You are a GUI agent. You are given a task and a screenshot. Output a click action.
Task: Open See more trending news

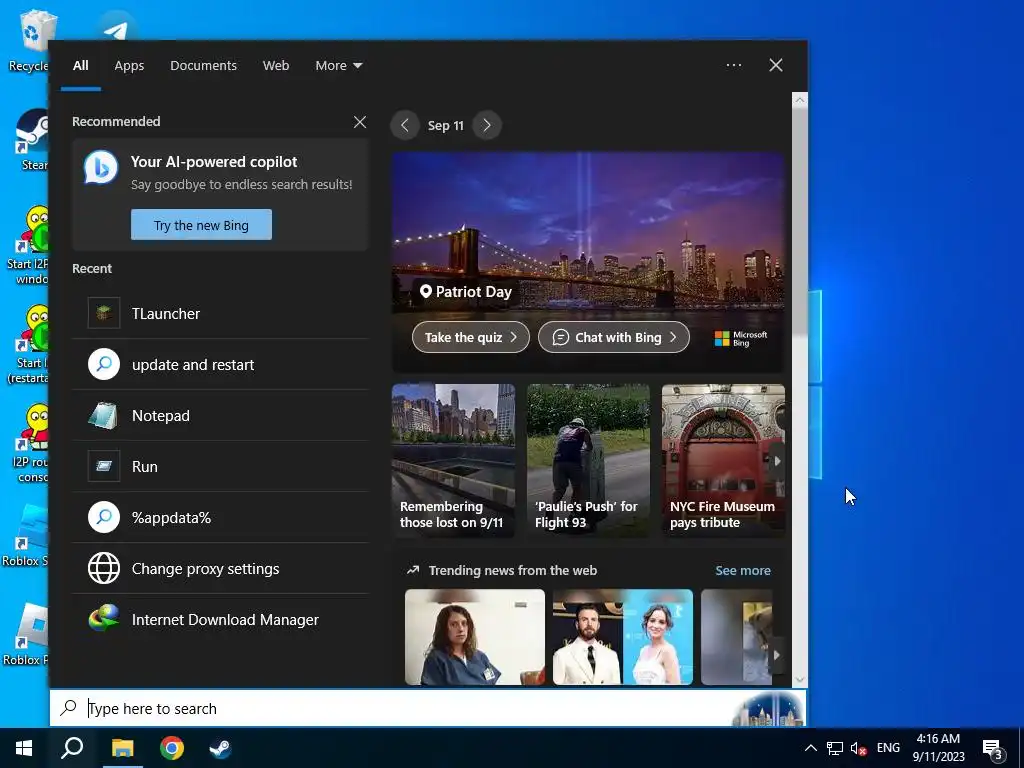coord(743,571)
